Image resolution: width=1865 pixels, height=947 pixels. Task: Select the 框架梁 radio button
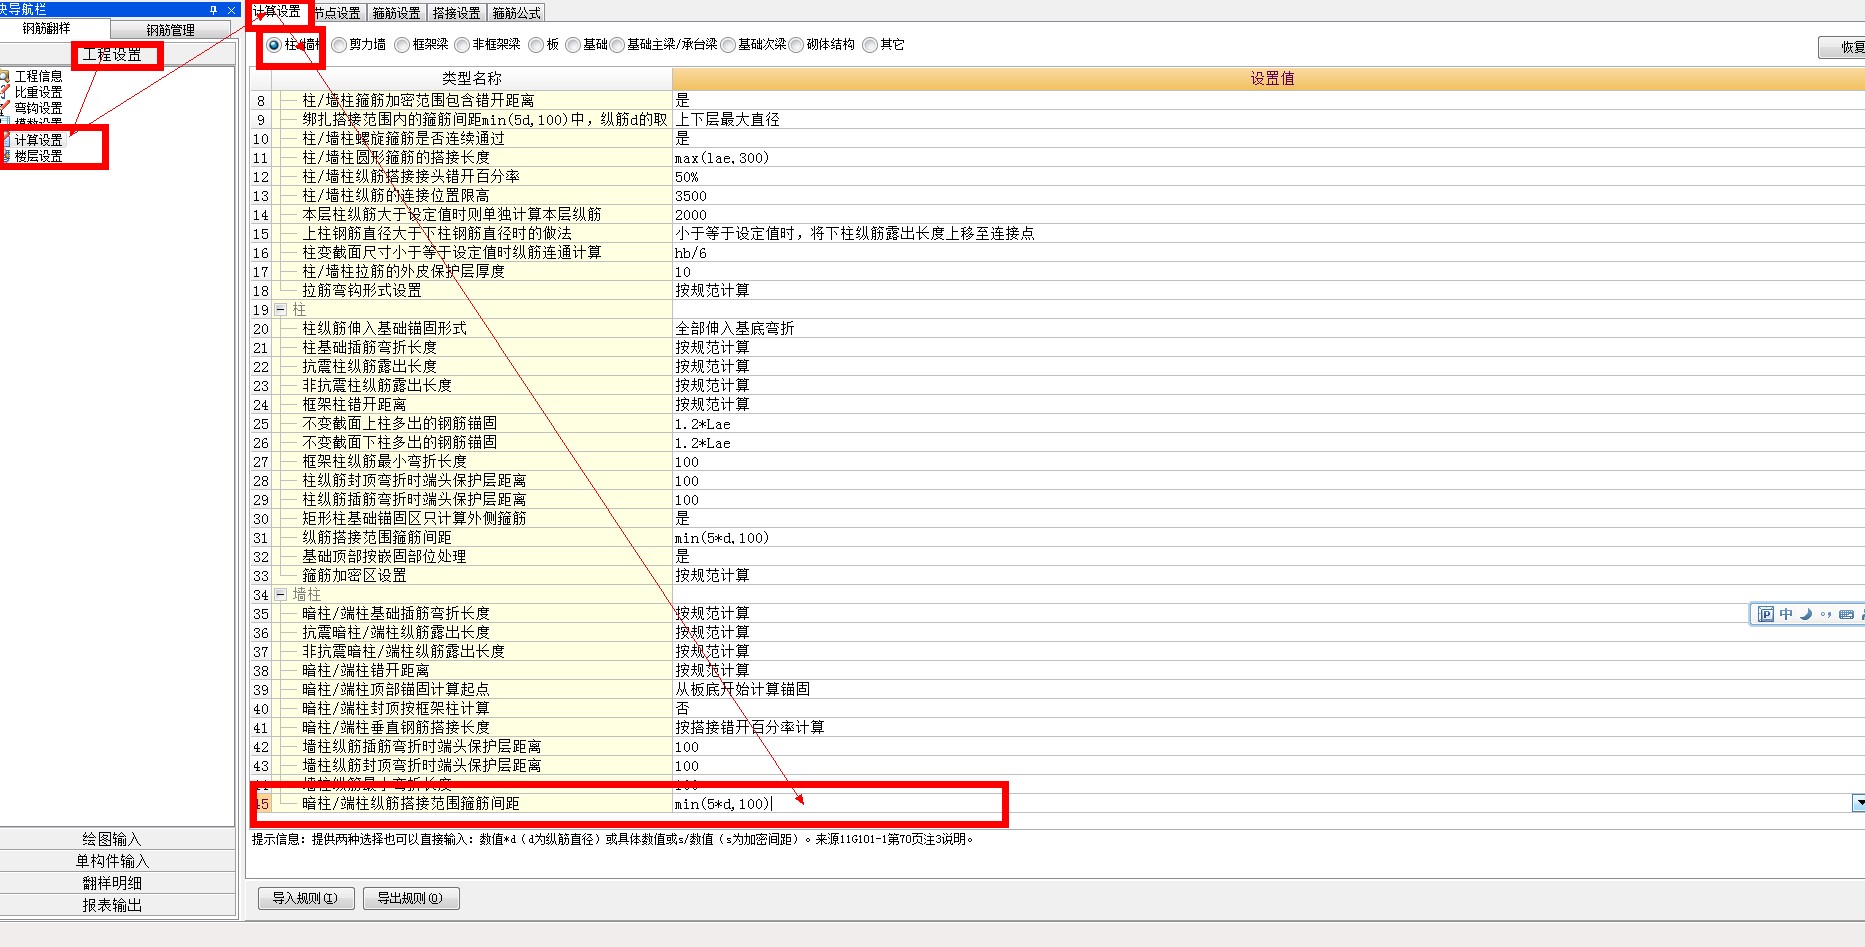pyautogui.click(x=402, y=45)
